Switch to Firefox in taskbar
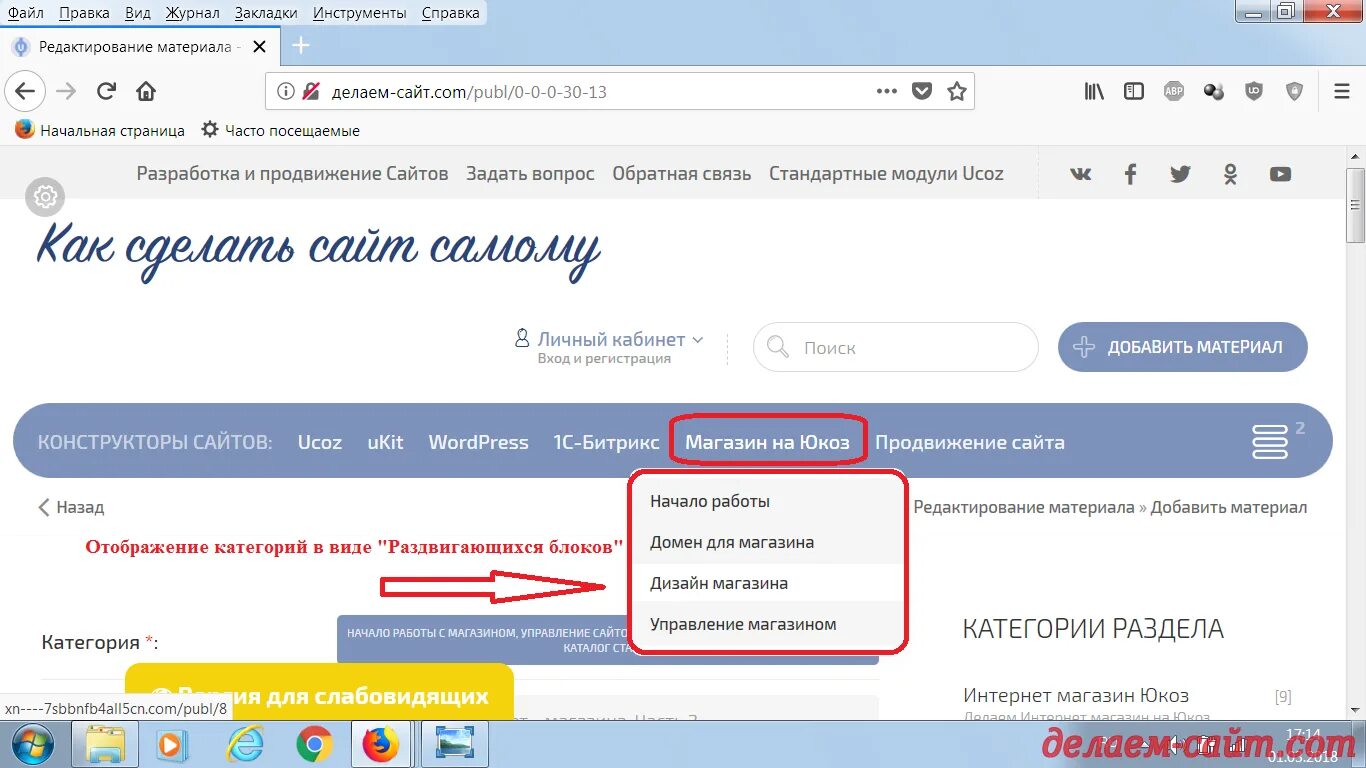The width and height of the screenshot is (1366, 768). (381, 745)
